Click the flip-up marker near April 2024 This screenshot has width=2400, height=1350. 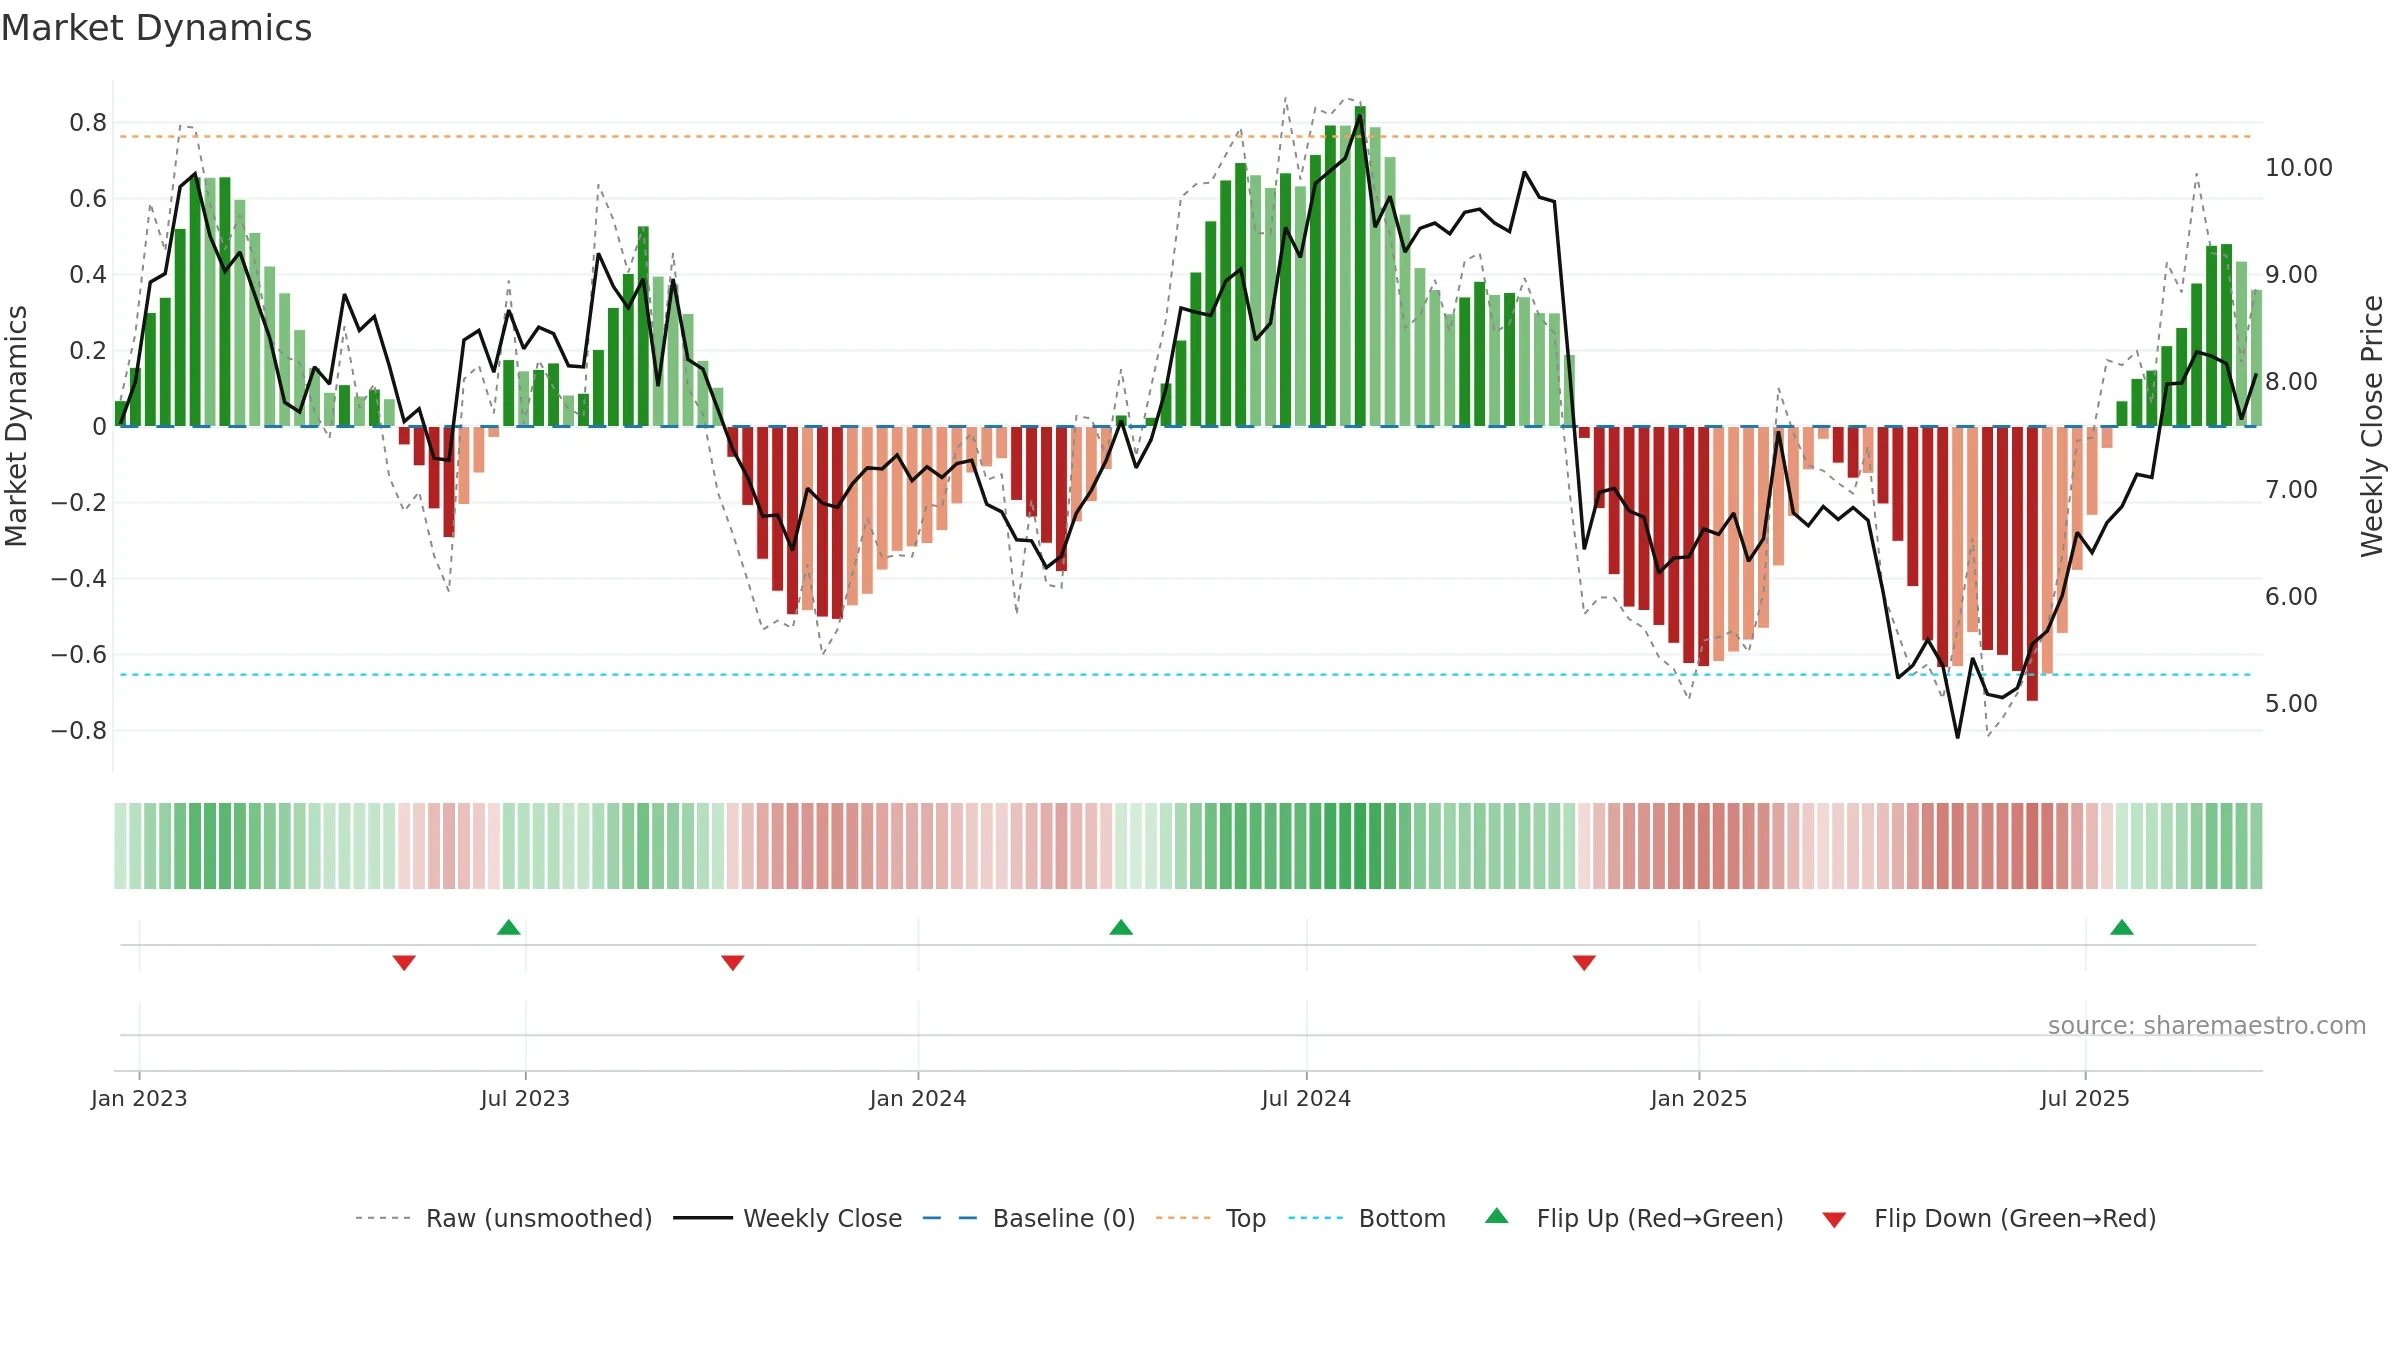point(1121,927)
